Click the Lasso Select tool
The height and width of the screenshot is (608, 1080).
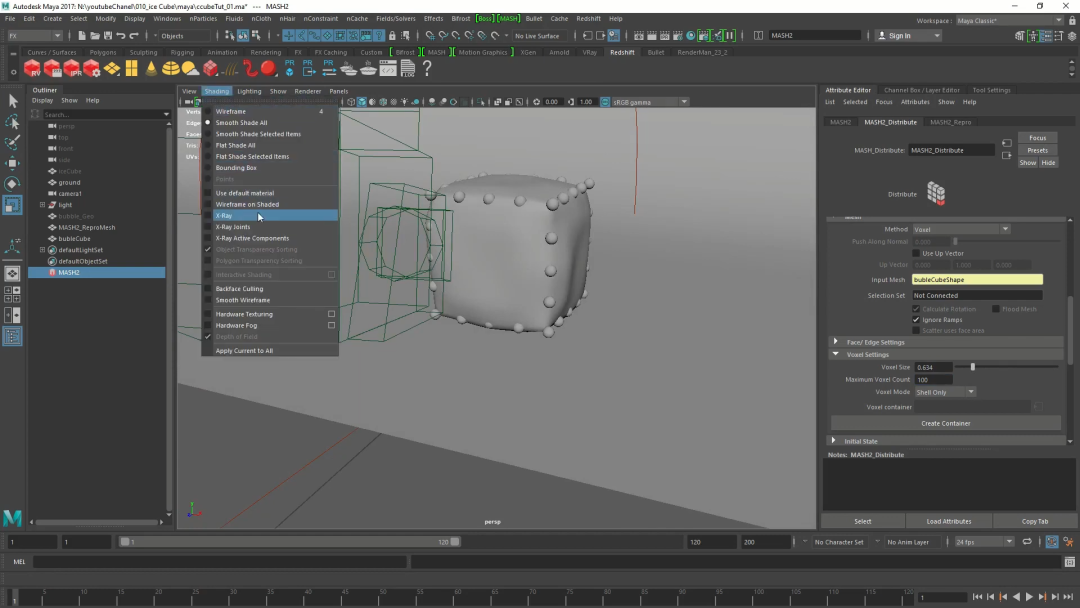pyautogui.click(x=12, y=122)
